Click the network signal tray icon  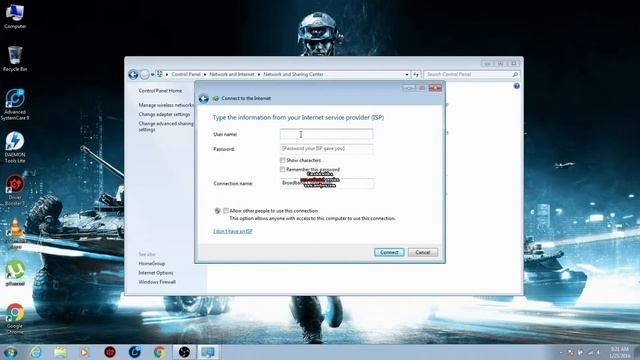click(x=591, y=352)
